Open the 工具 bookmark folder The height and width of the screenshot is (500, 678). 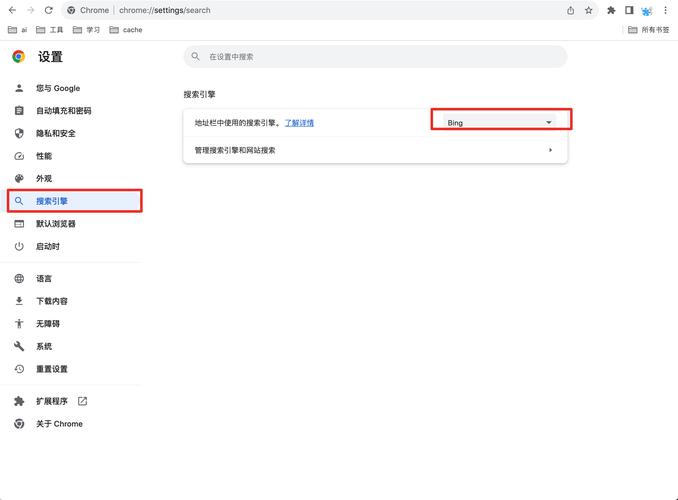(x=50, y=30)
